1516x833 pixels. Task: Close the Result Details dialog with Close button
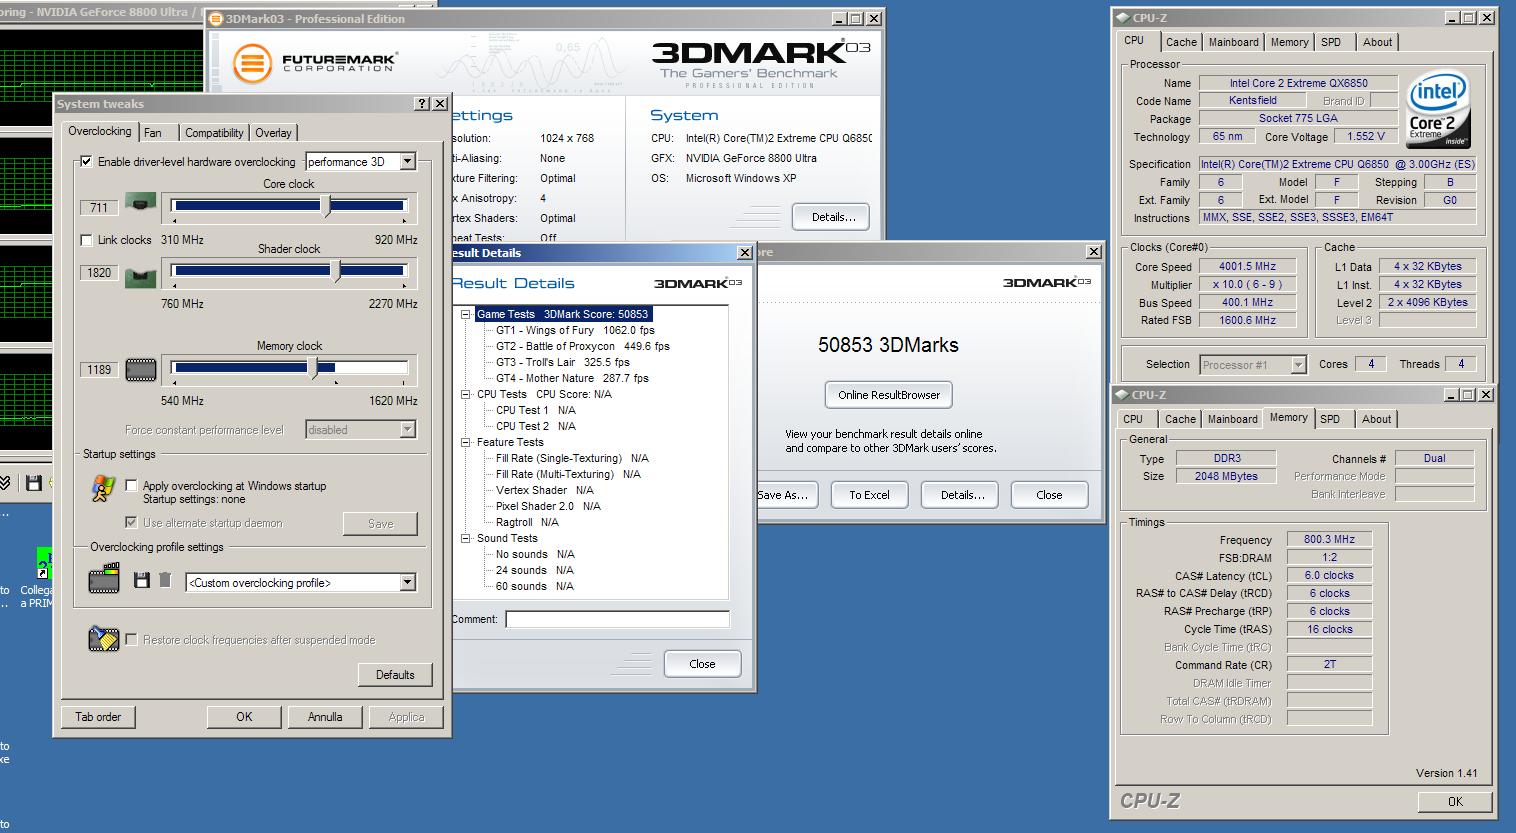point(702,664)
